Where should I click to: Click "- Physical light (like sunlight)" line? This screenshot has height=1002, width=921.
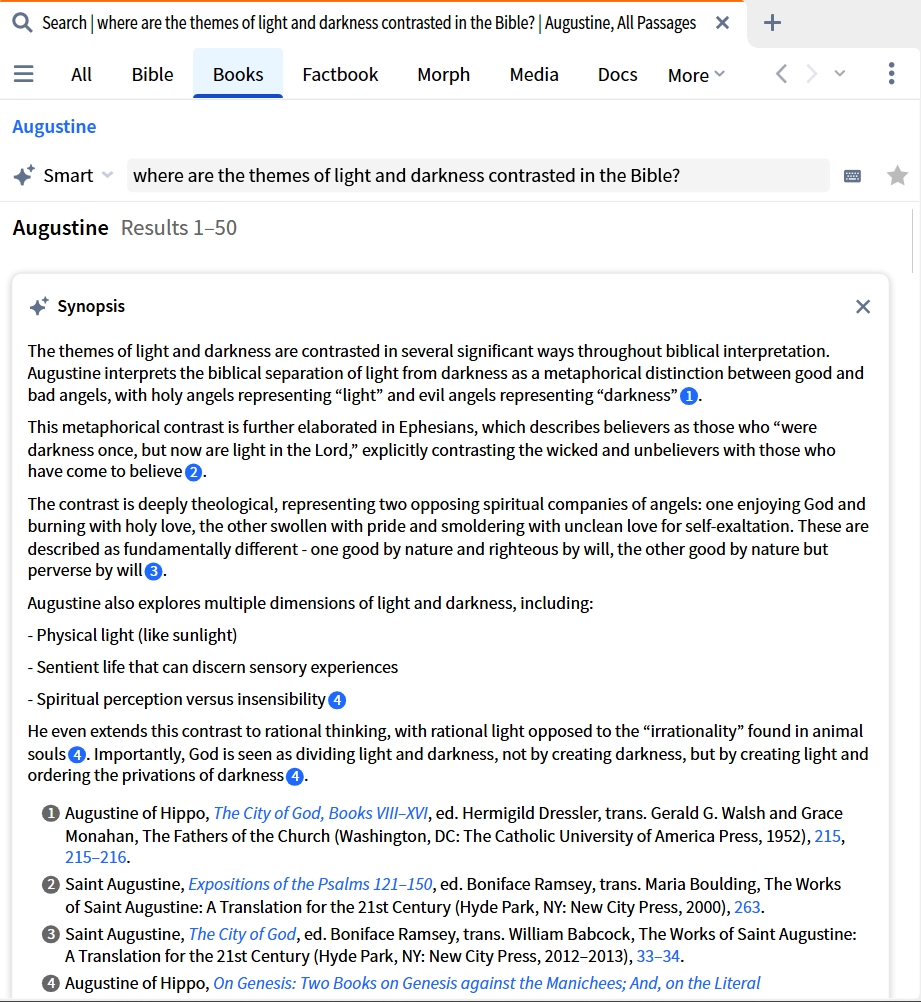[132, 635]
